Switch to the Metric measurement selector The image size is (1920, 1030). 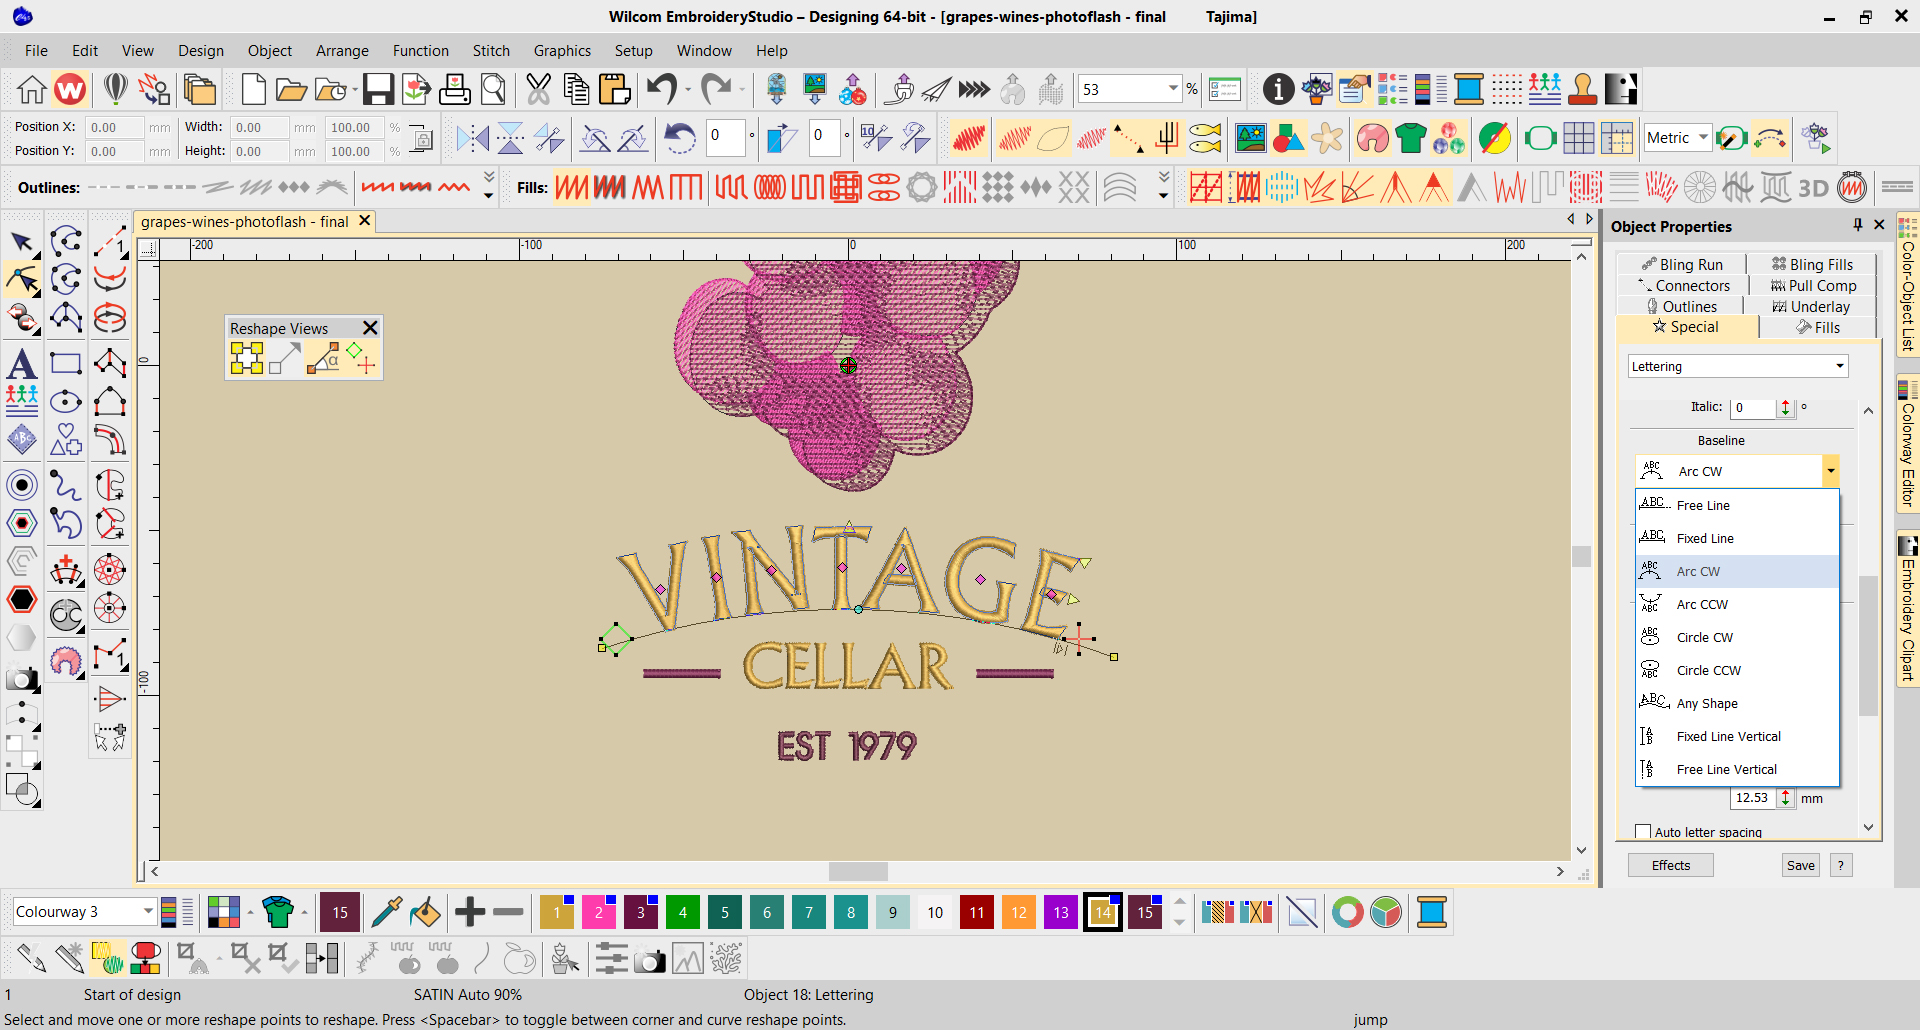[1676, 137]
